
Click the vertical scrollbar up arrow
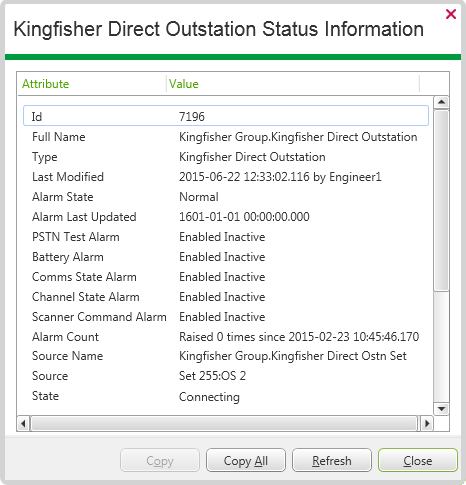coord(441,102)
